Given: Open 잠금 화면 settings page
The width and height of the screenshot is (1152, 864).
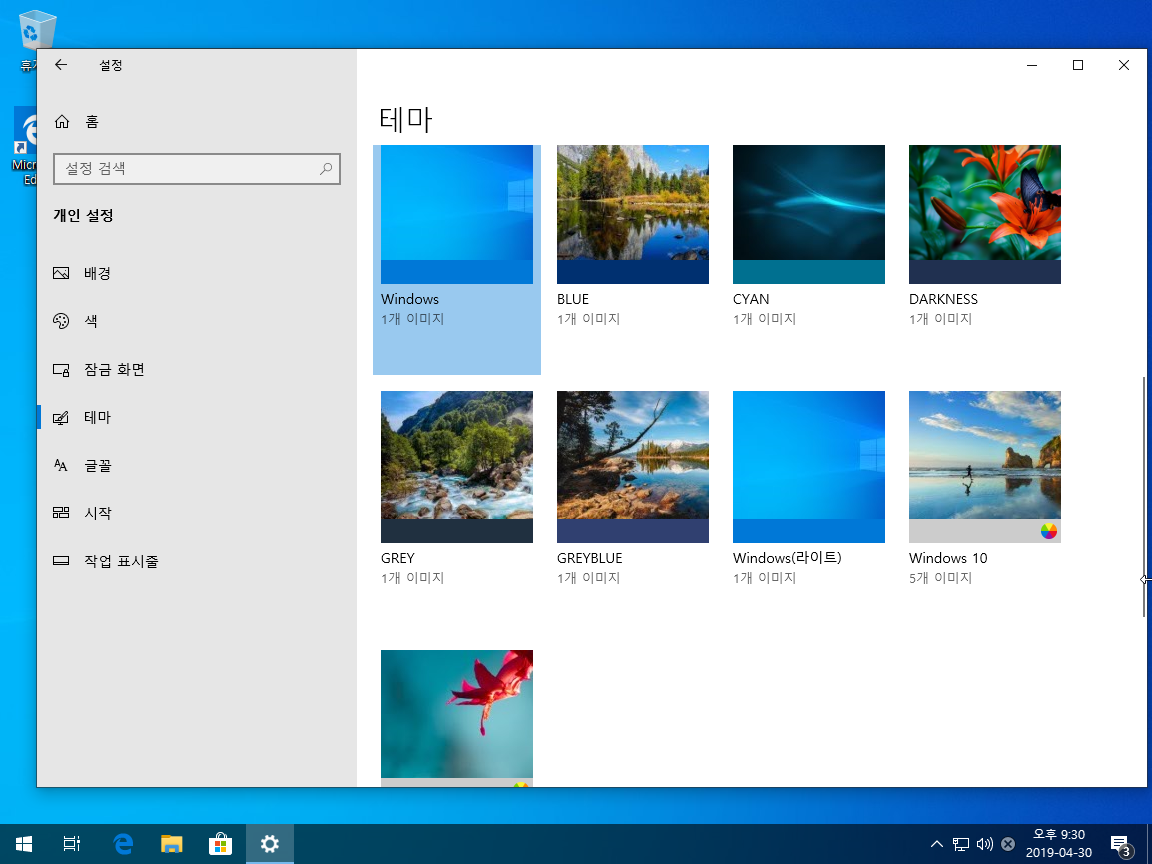Looking at the screenshot, I should (x=197, y=370).
